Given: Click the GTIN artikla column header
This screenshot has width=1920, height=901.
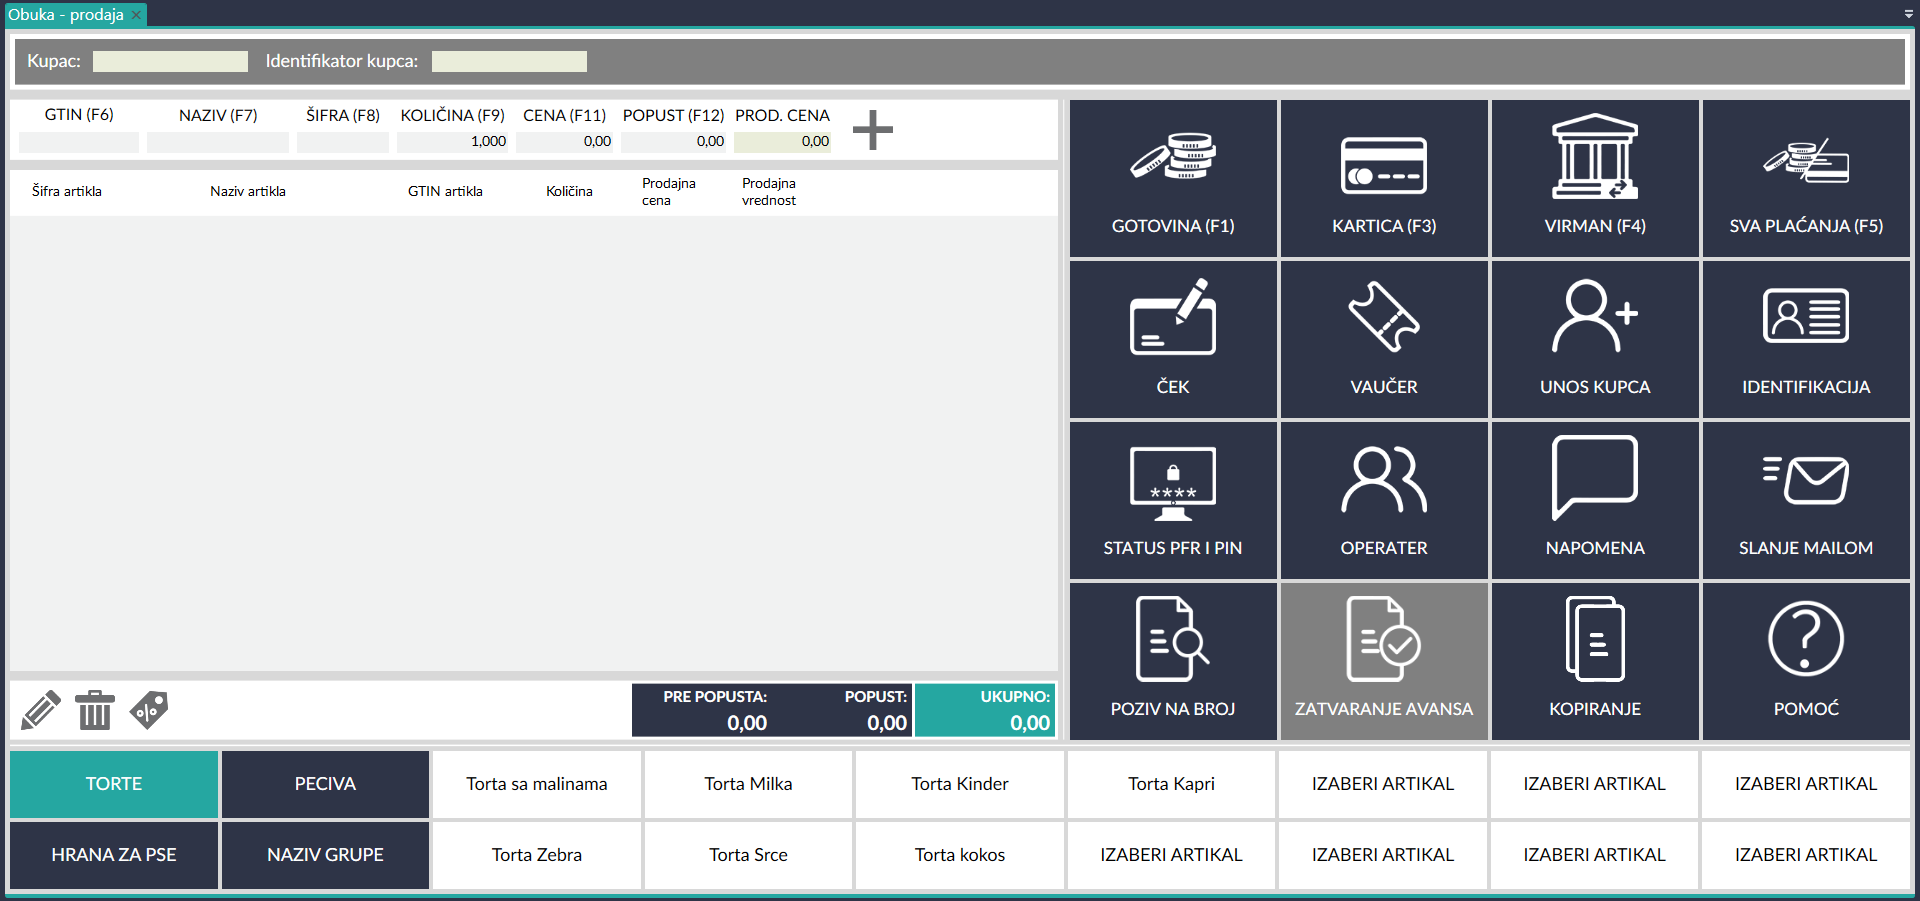Looking at the screenshot, I should pyautogui.click(x=445, y=191).
